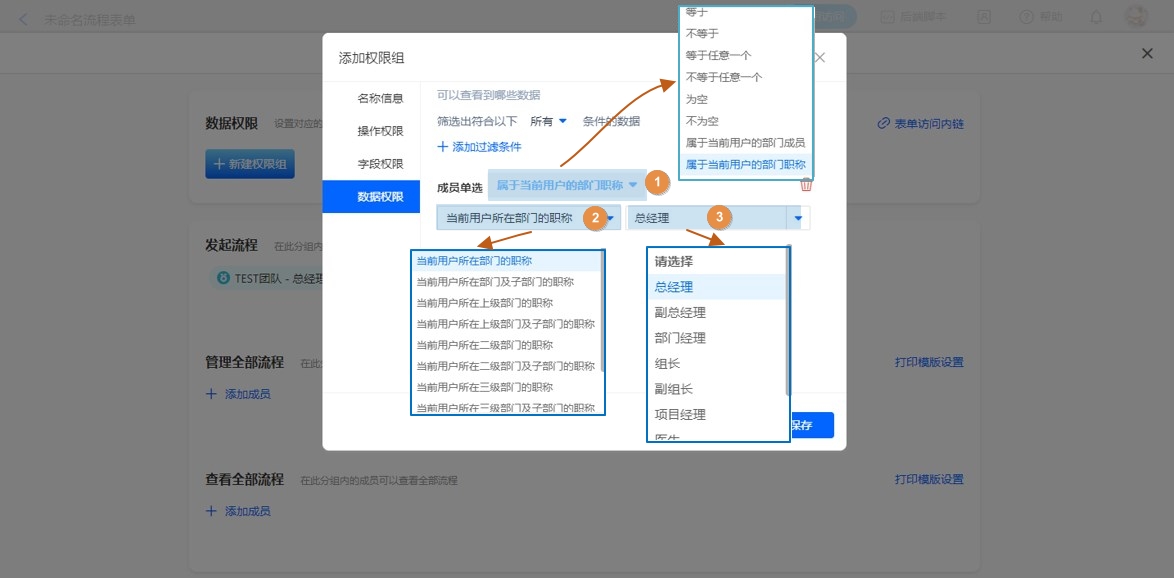
Task: Click 添加成员 under 查看全部流程
Action: [247, 511]
